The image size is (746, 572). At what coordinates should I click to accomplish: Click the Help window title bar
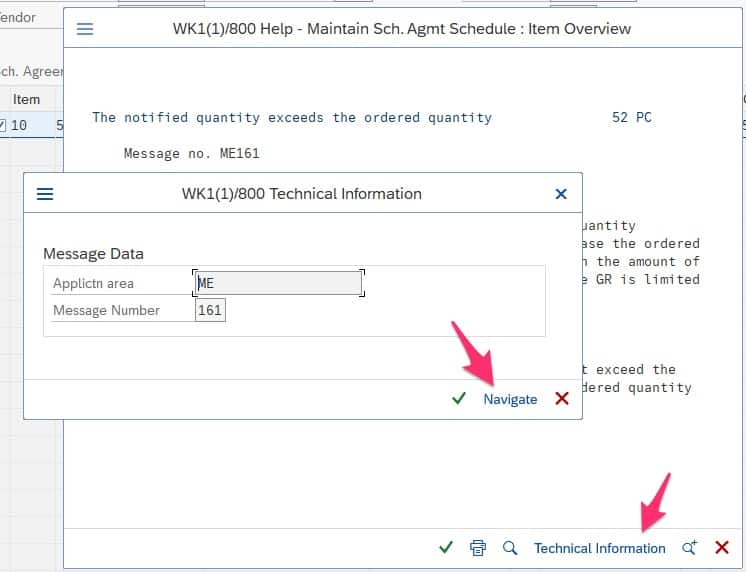click(401, 29)
